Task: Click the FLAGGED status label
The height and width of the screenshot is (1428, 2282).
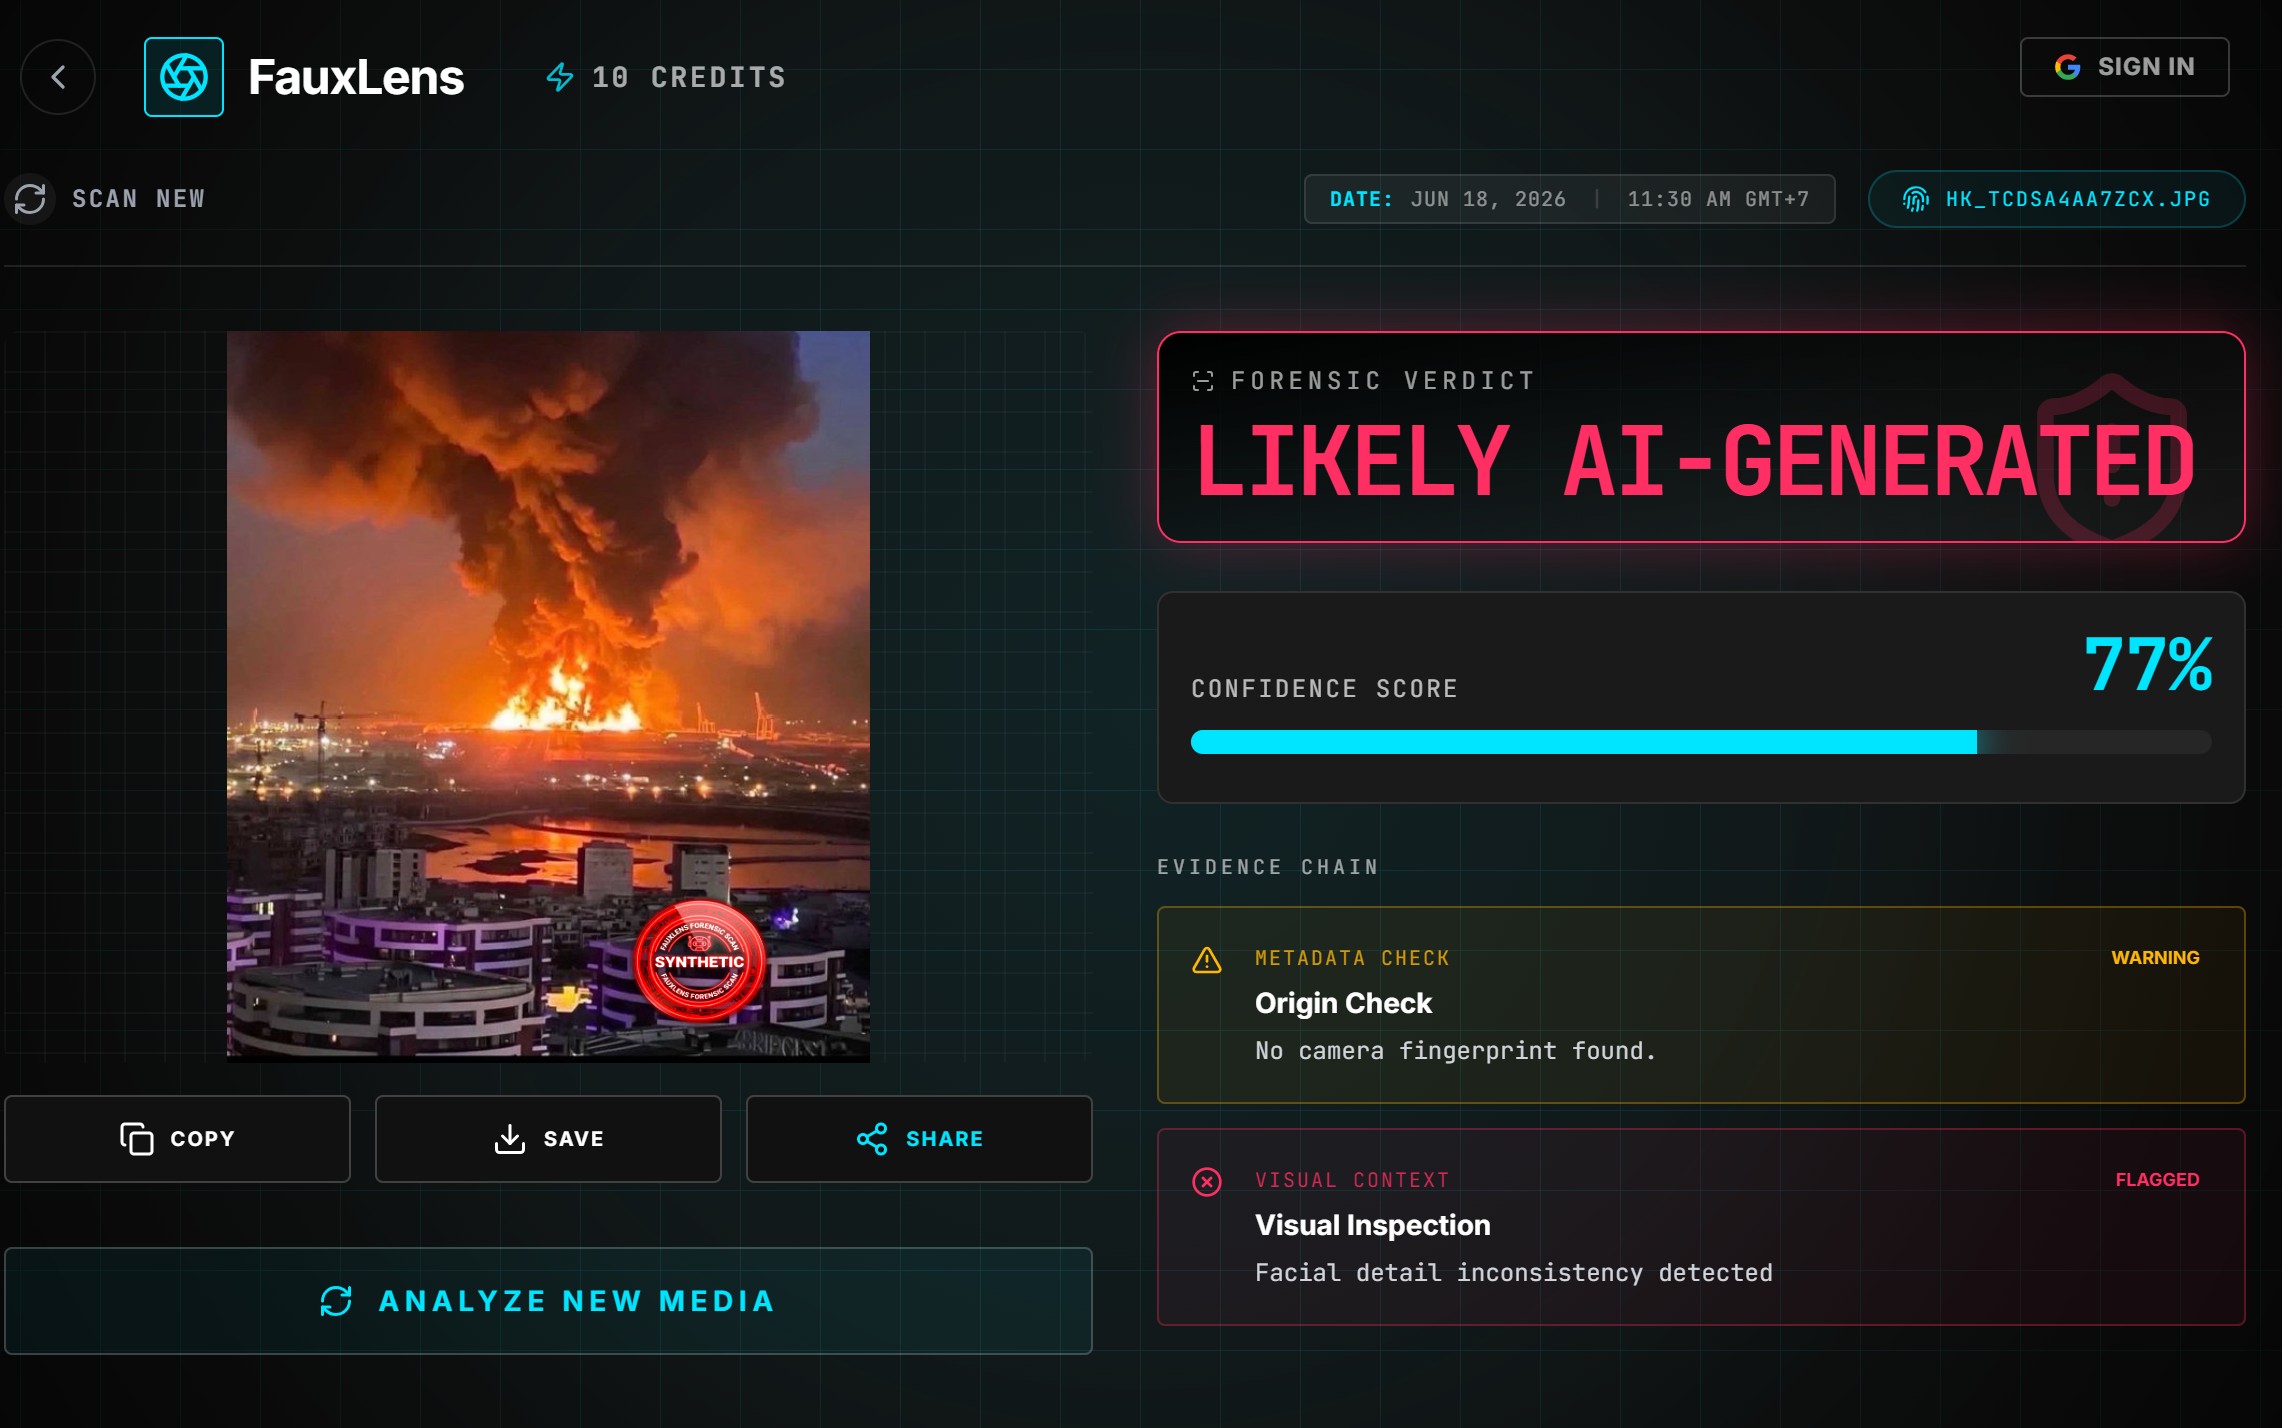Action: pyautogui.click(x=2157, y=1180)
